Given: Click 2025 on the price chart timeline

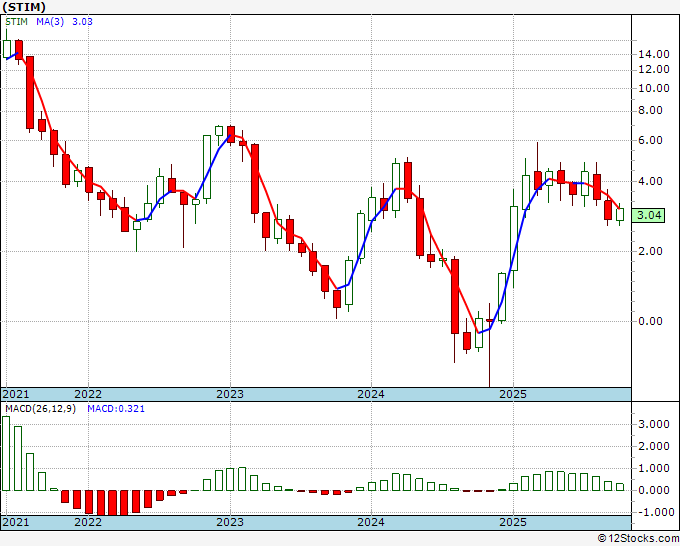Looking at the screenshot, I should pos(513,394).
